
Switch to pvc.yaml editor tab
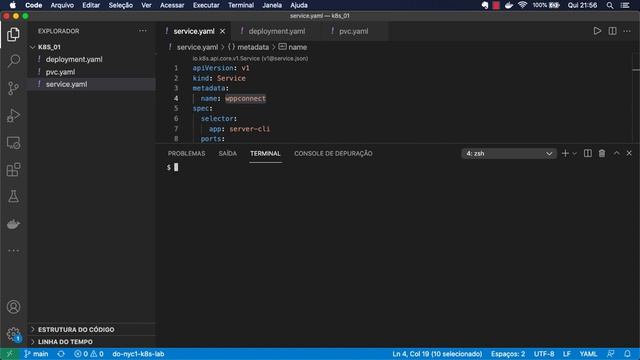pos(353,31)
